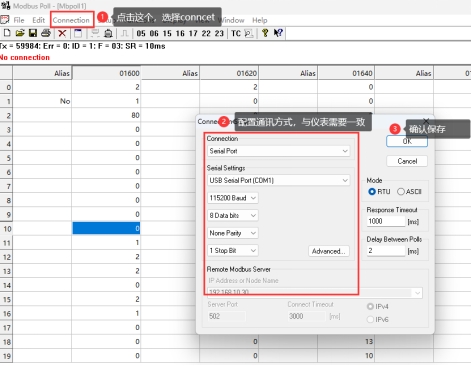Click the arrow-with-question-mark help icon
Screen dimensions: 471x366
[278, 33]
